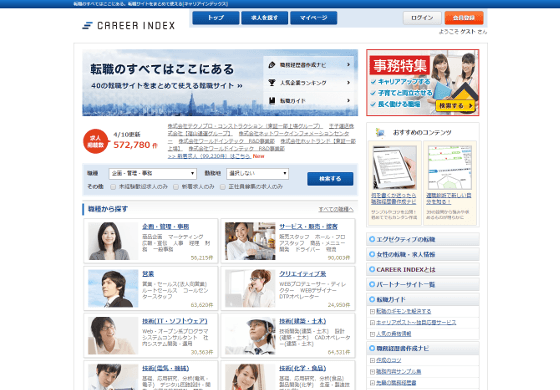560x390 pixels.
Task: Click the circle icon beside sidebar 転職ガイド
Action: [x=372, y=299]
